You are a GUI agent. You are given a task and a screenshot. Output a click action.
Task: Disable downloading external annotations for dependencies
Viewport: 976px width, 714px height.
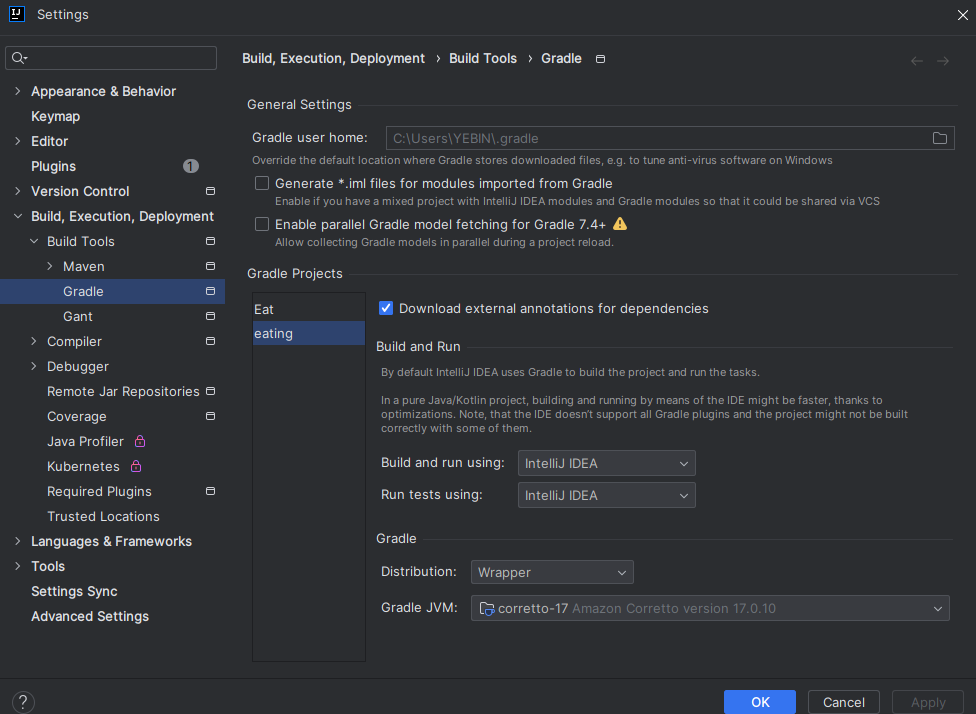[x=386, y=308]
